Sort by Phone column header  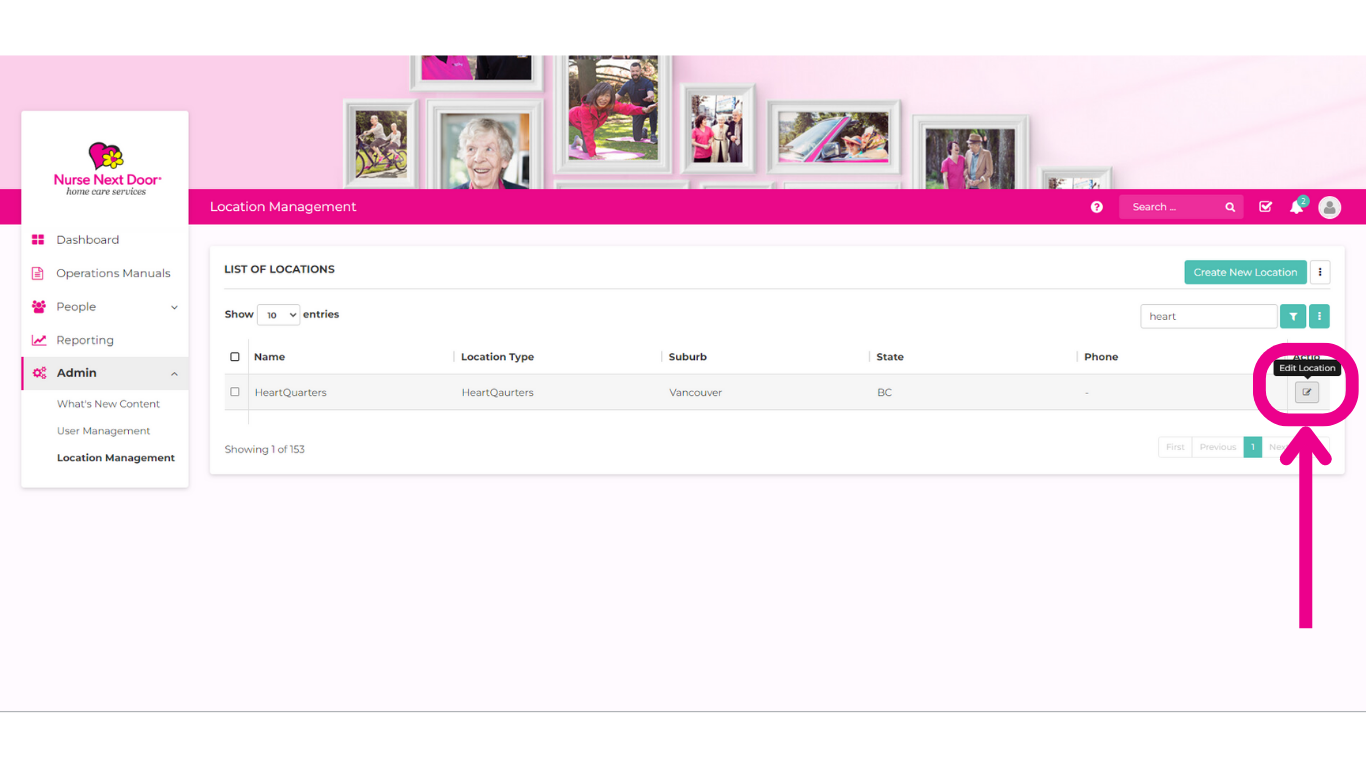pos(1101,357)
